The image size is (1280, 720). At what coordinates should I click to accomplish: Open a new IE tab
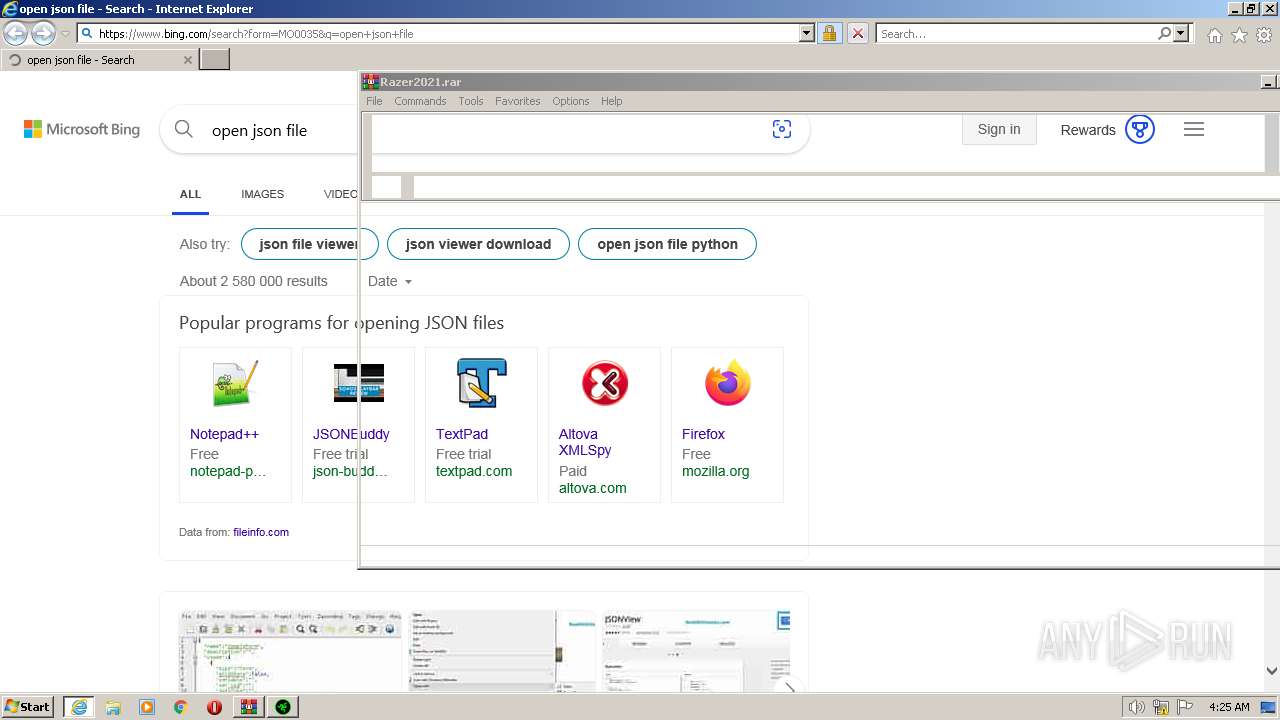pyautogui.click(x=215, y=60)
